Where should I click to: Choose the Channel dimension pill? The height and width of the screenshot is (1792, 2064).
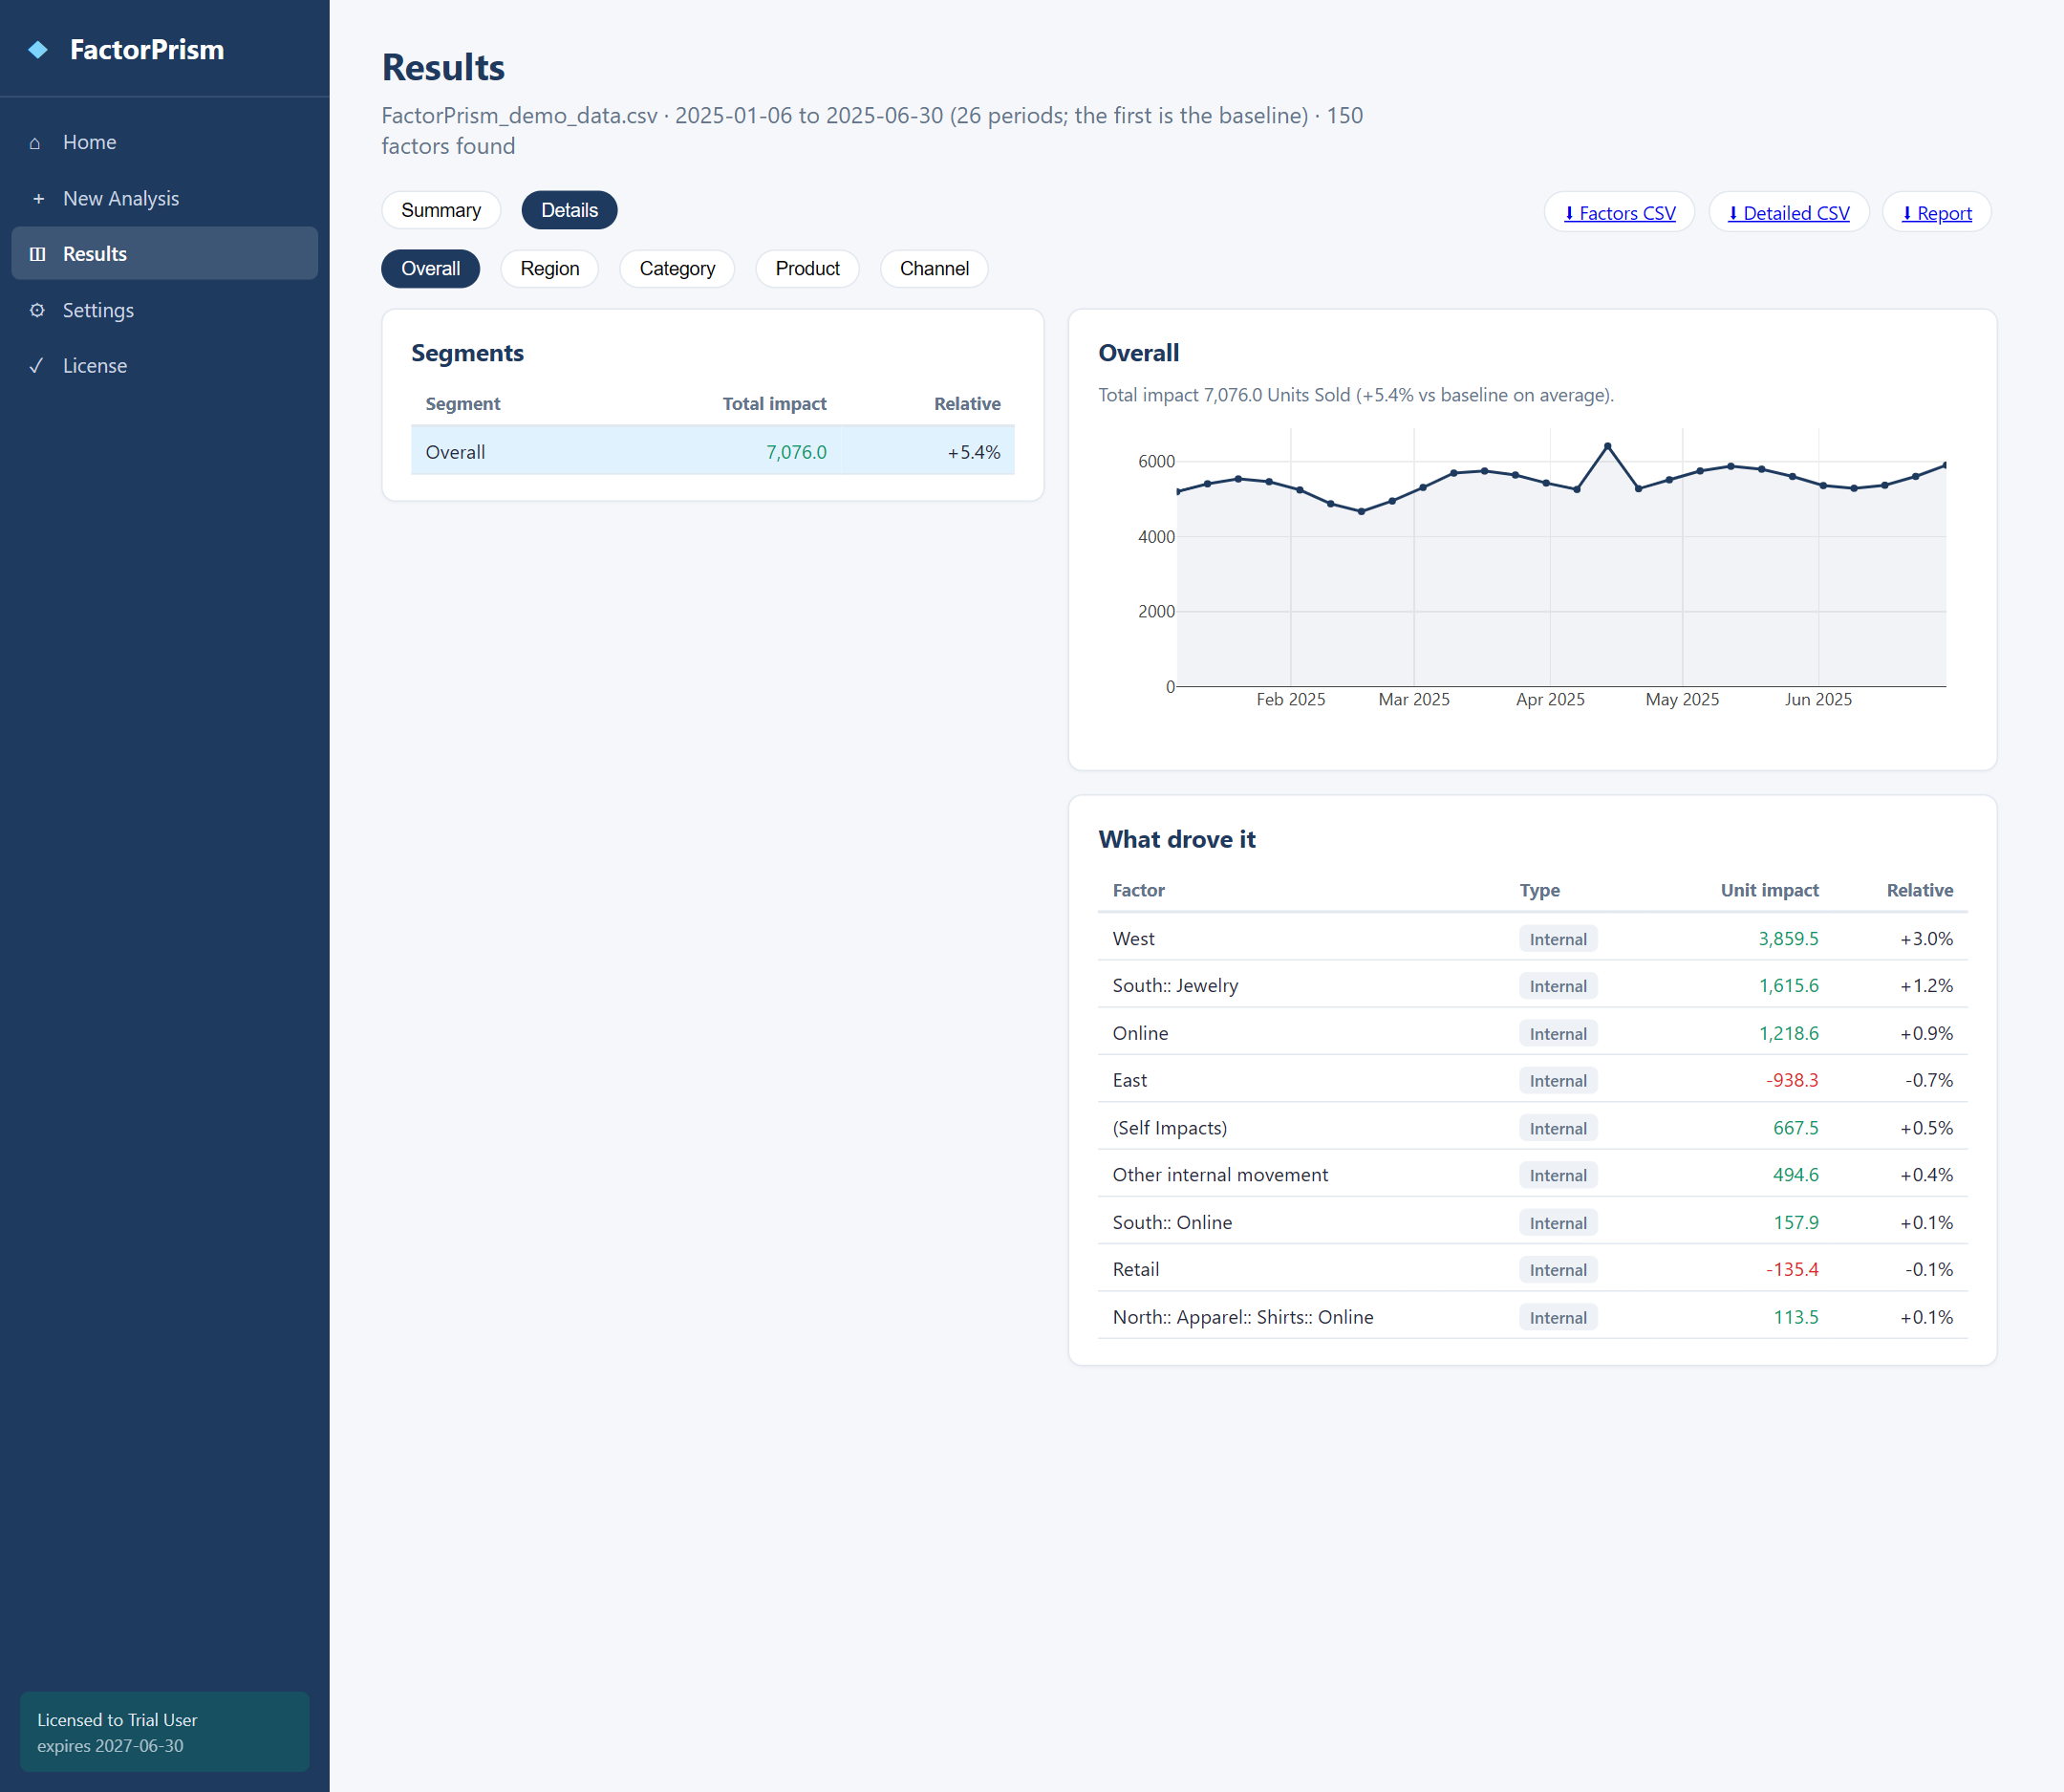934,269
